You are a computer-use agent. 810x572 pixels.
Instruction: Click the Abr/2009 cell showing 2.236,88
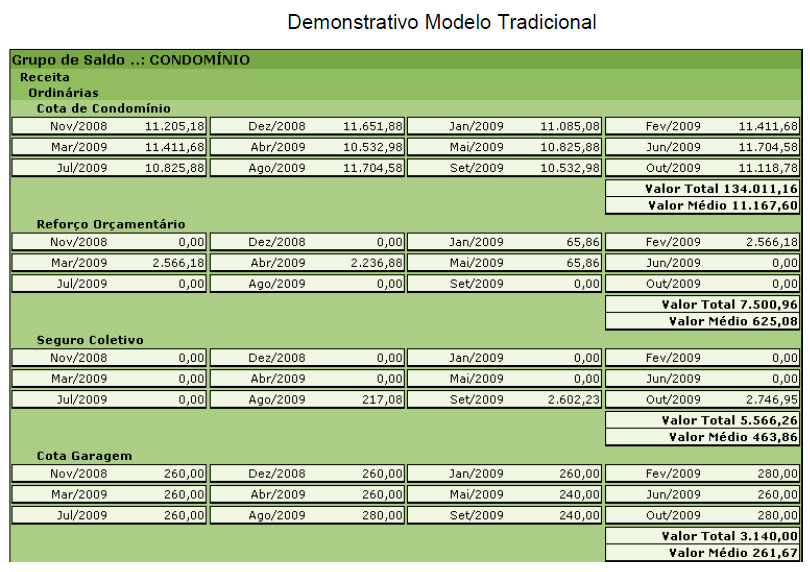click(x=307, y=263)
